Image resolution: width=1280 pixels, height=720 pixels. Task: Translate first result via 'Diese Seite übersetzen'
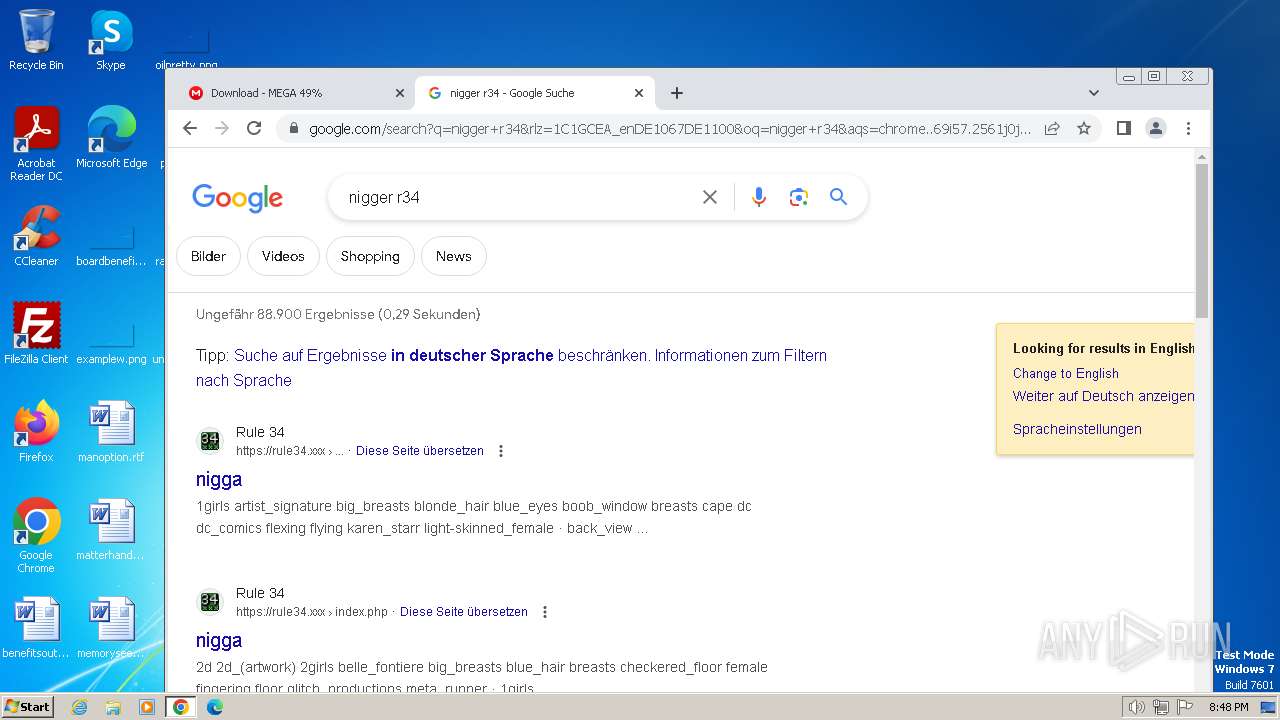(420, 451)
